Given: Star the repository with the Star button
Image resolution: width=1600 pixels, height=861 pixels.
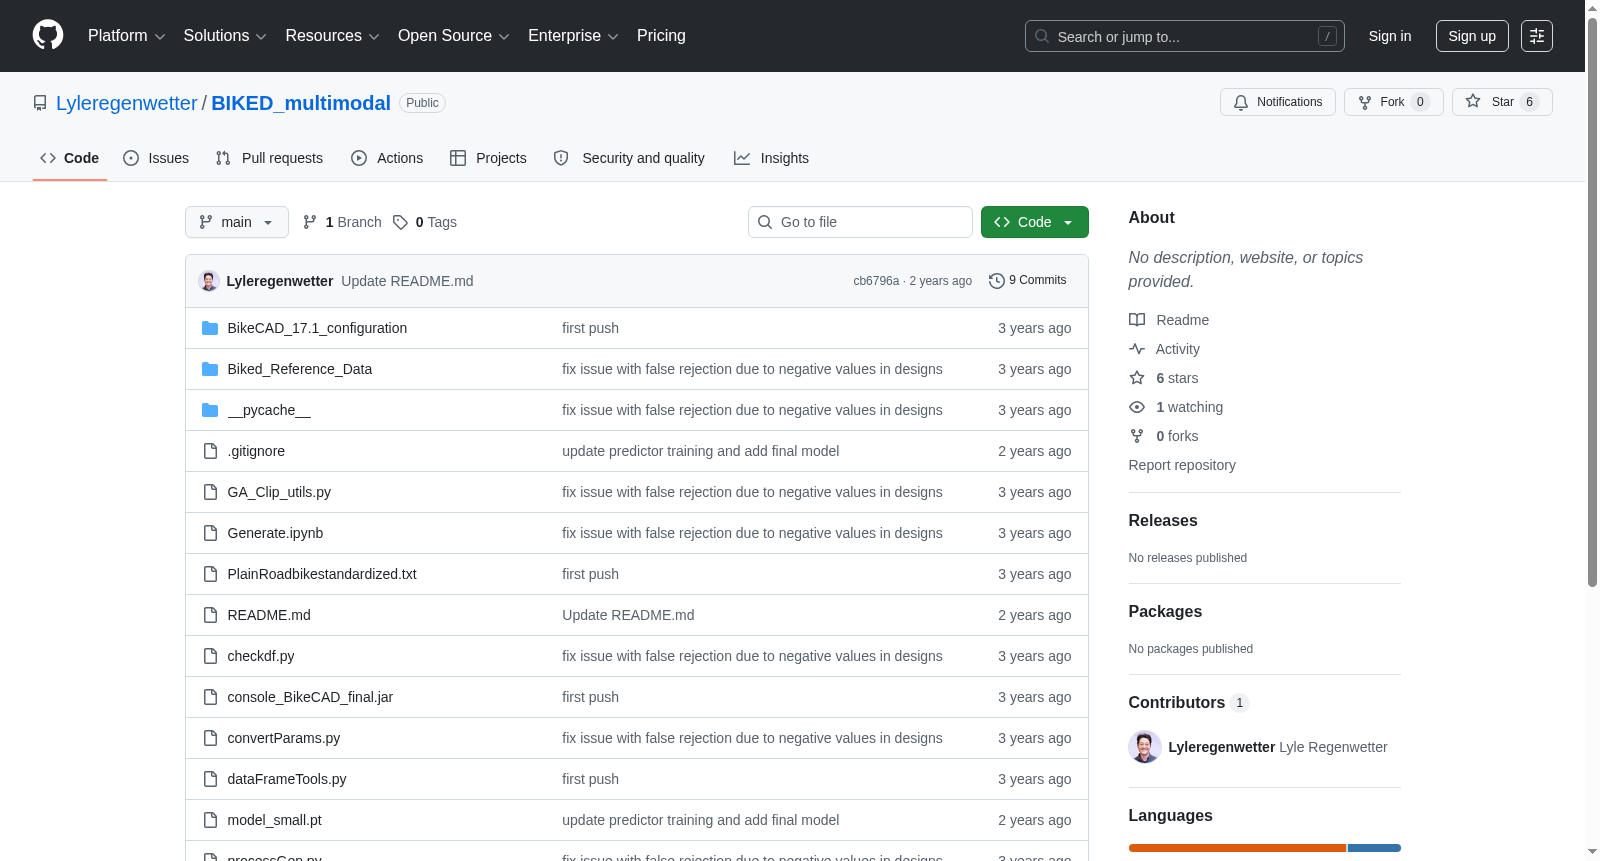Looking at the screenshot, I should click(x=1502, y=102).
